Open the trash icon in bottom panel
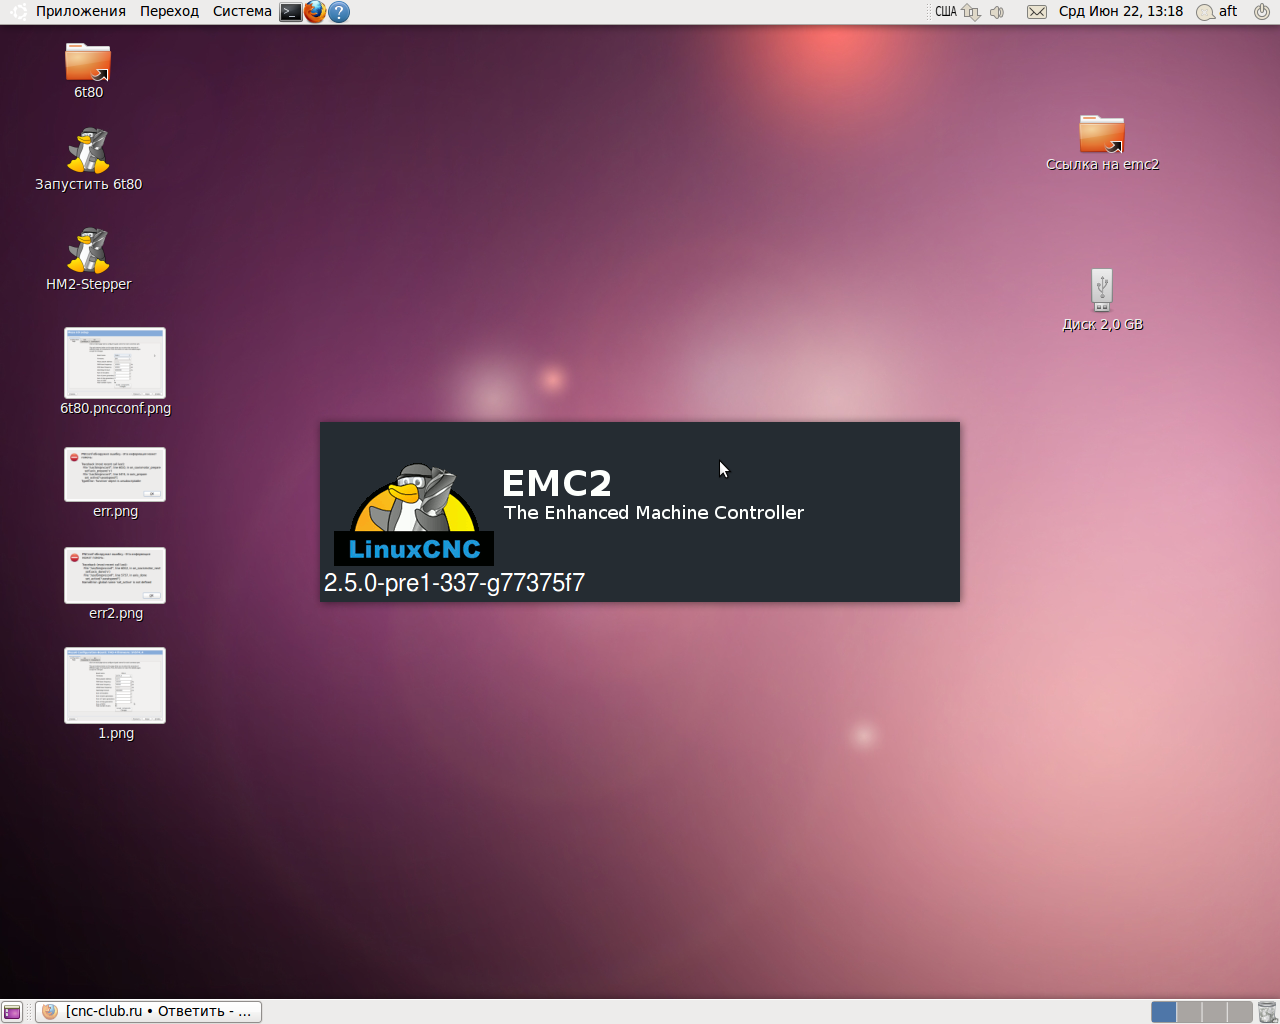The width and height of the screenshot is (1280, 1024). point(1267,1012)
